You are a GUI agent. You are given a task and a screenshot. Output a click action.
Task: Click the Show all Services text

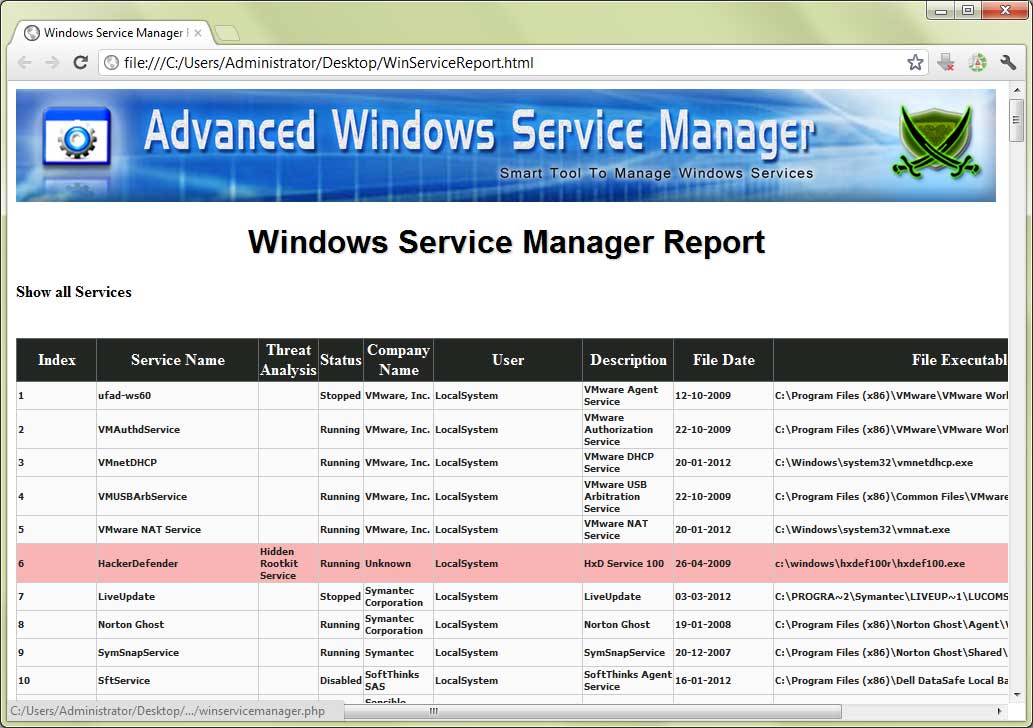74,292
